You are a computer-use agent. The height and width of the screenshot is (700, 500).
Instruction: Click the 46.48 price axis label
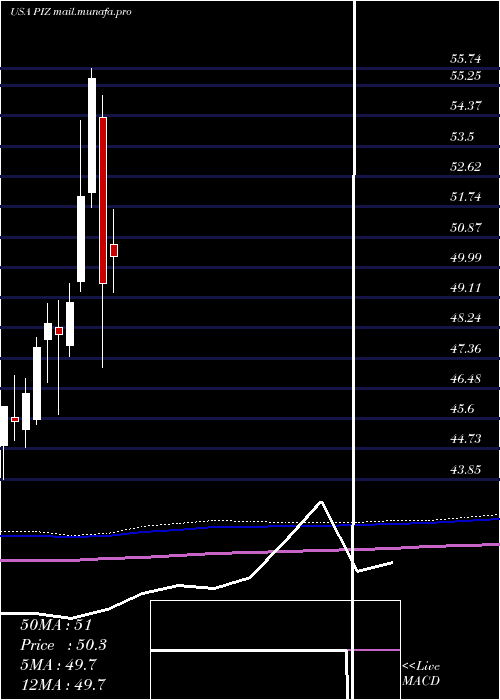pyautogui.click(x=466, y=379)
